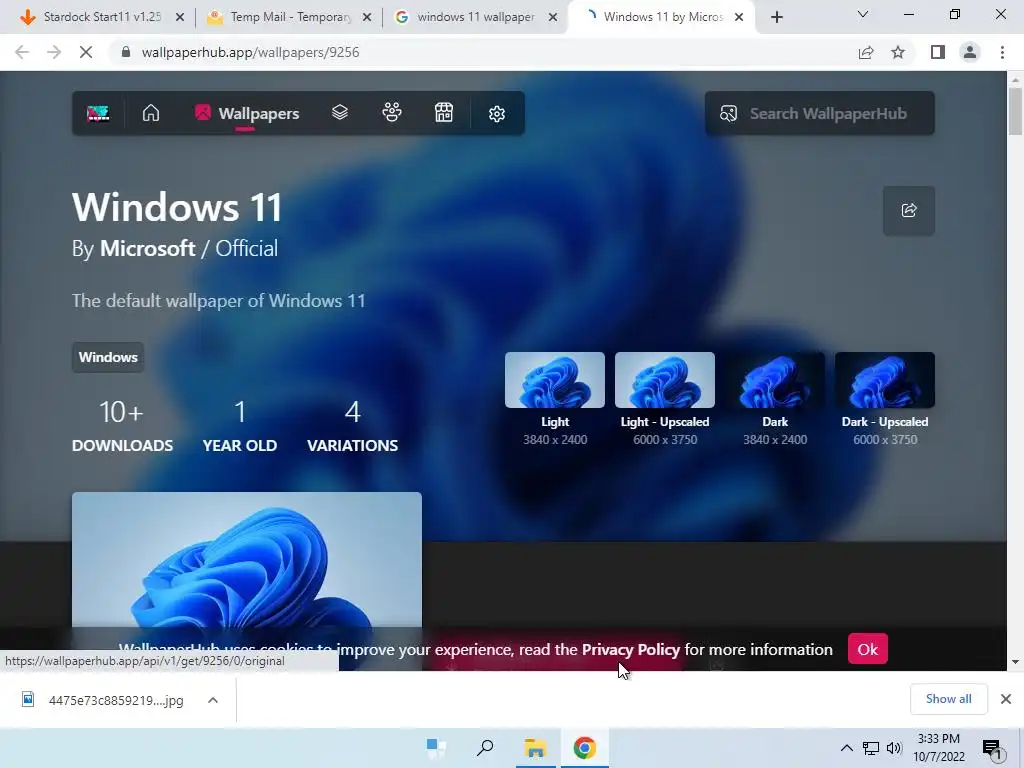
Task: Click the forward navigation arrow
Action: pyautogui.click(x=54, y=52)
